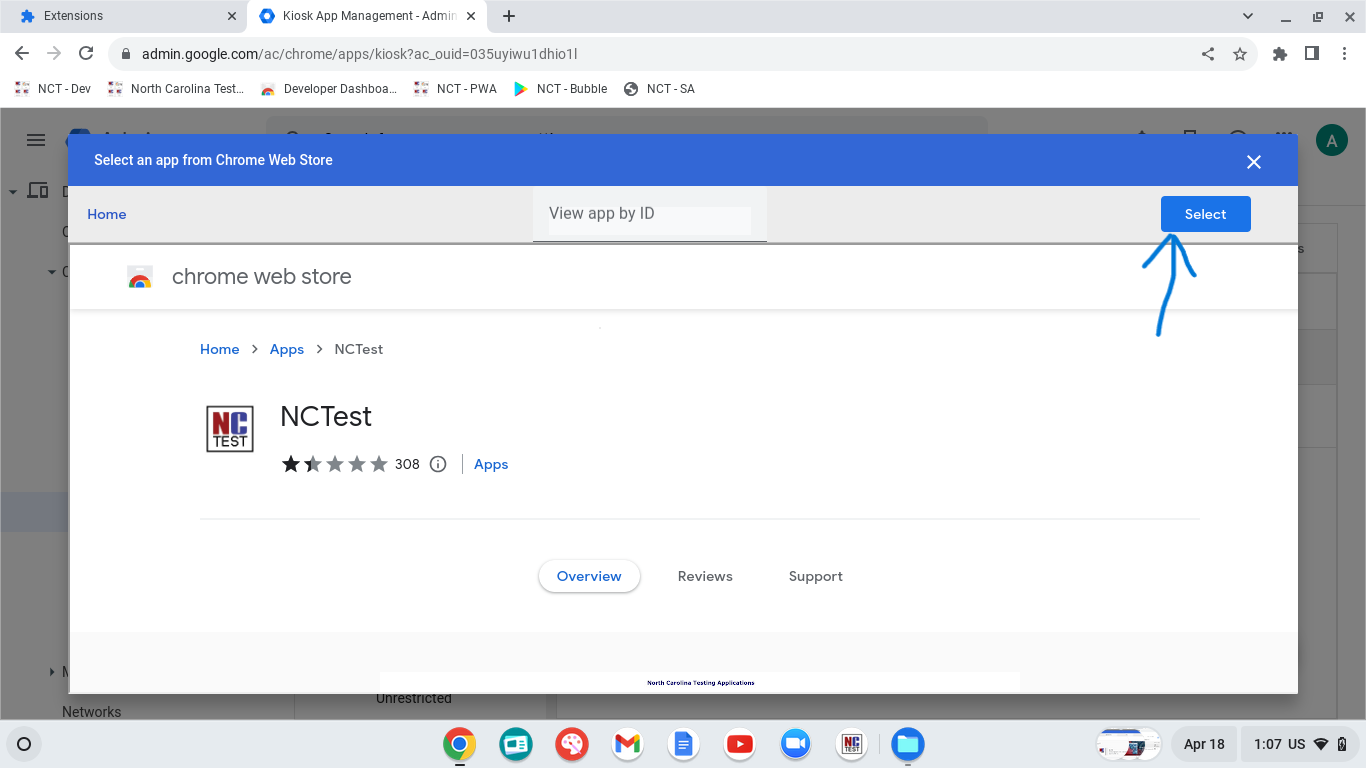The width and height of the screenshot is (1366, 768).
Task: Open the Apr 18 calendar date
Action: click(1204, 744)
